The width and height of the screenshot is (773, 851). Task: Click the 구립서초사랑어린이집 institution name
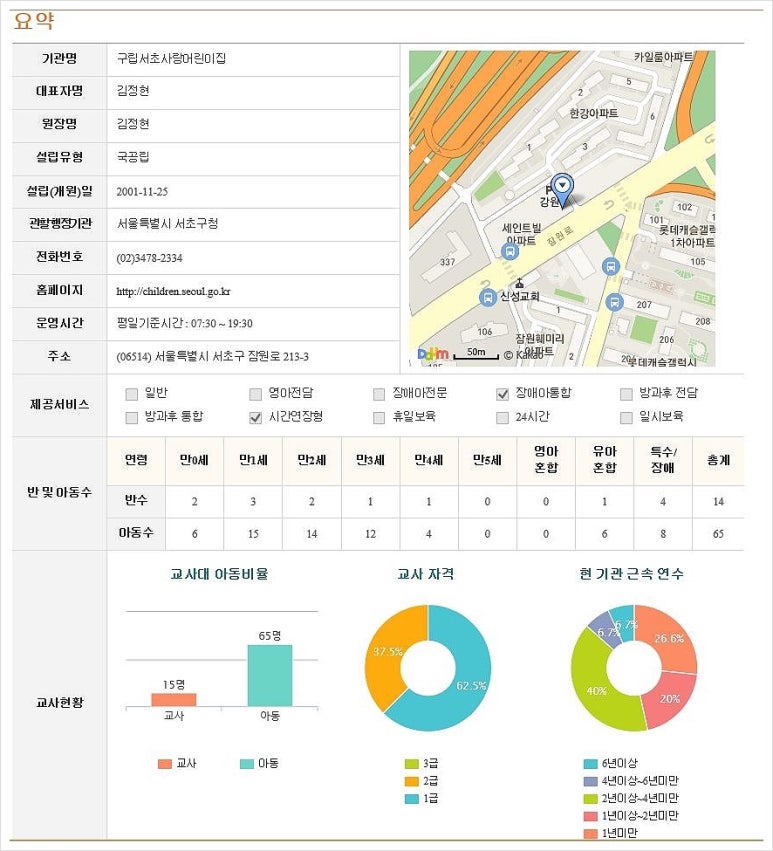click(172, 58)
